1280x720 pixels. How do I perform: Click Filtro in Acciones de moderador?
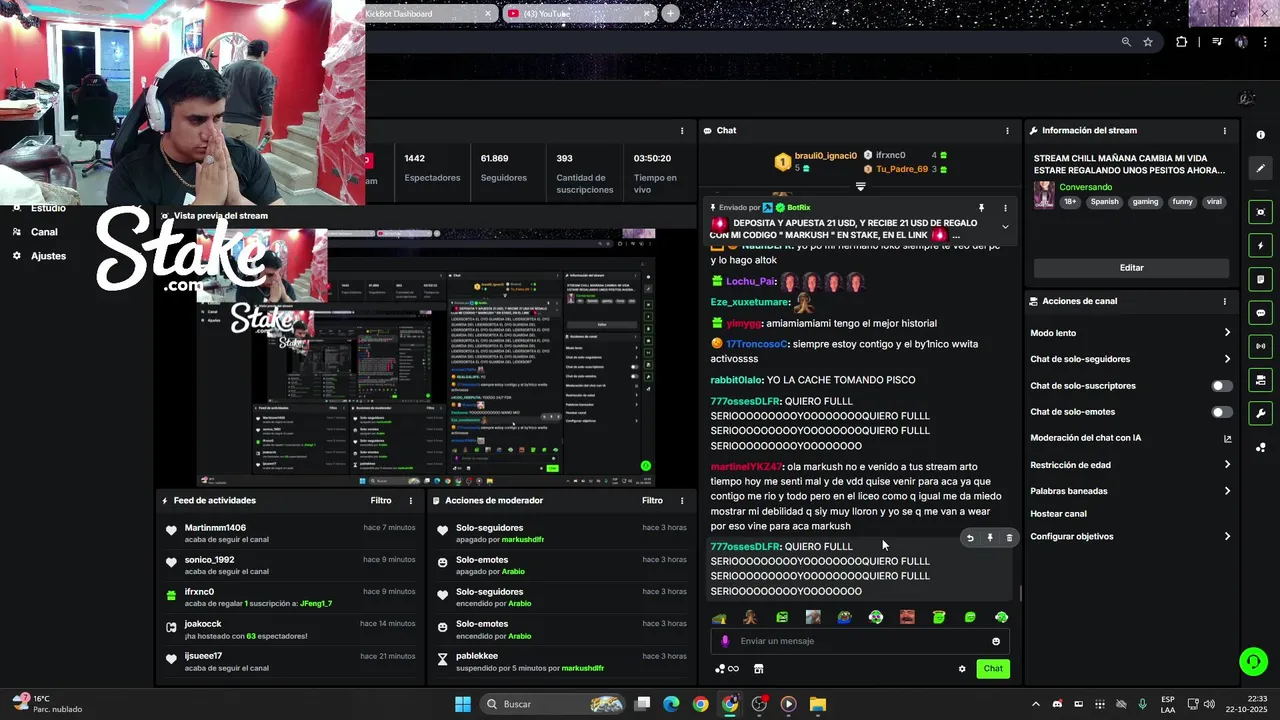coord(652,501)
